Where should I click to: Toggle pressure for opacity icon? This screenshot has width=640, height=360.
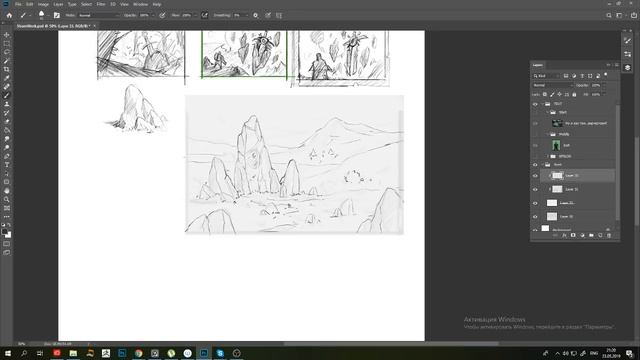point(162,16)
